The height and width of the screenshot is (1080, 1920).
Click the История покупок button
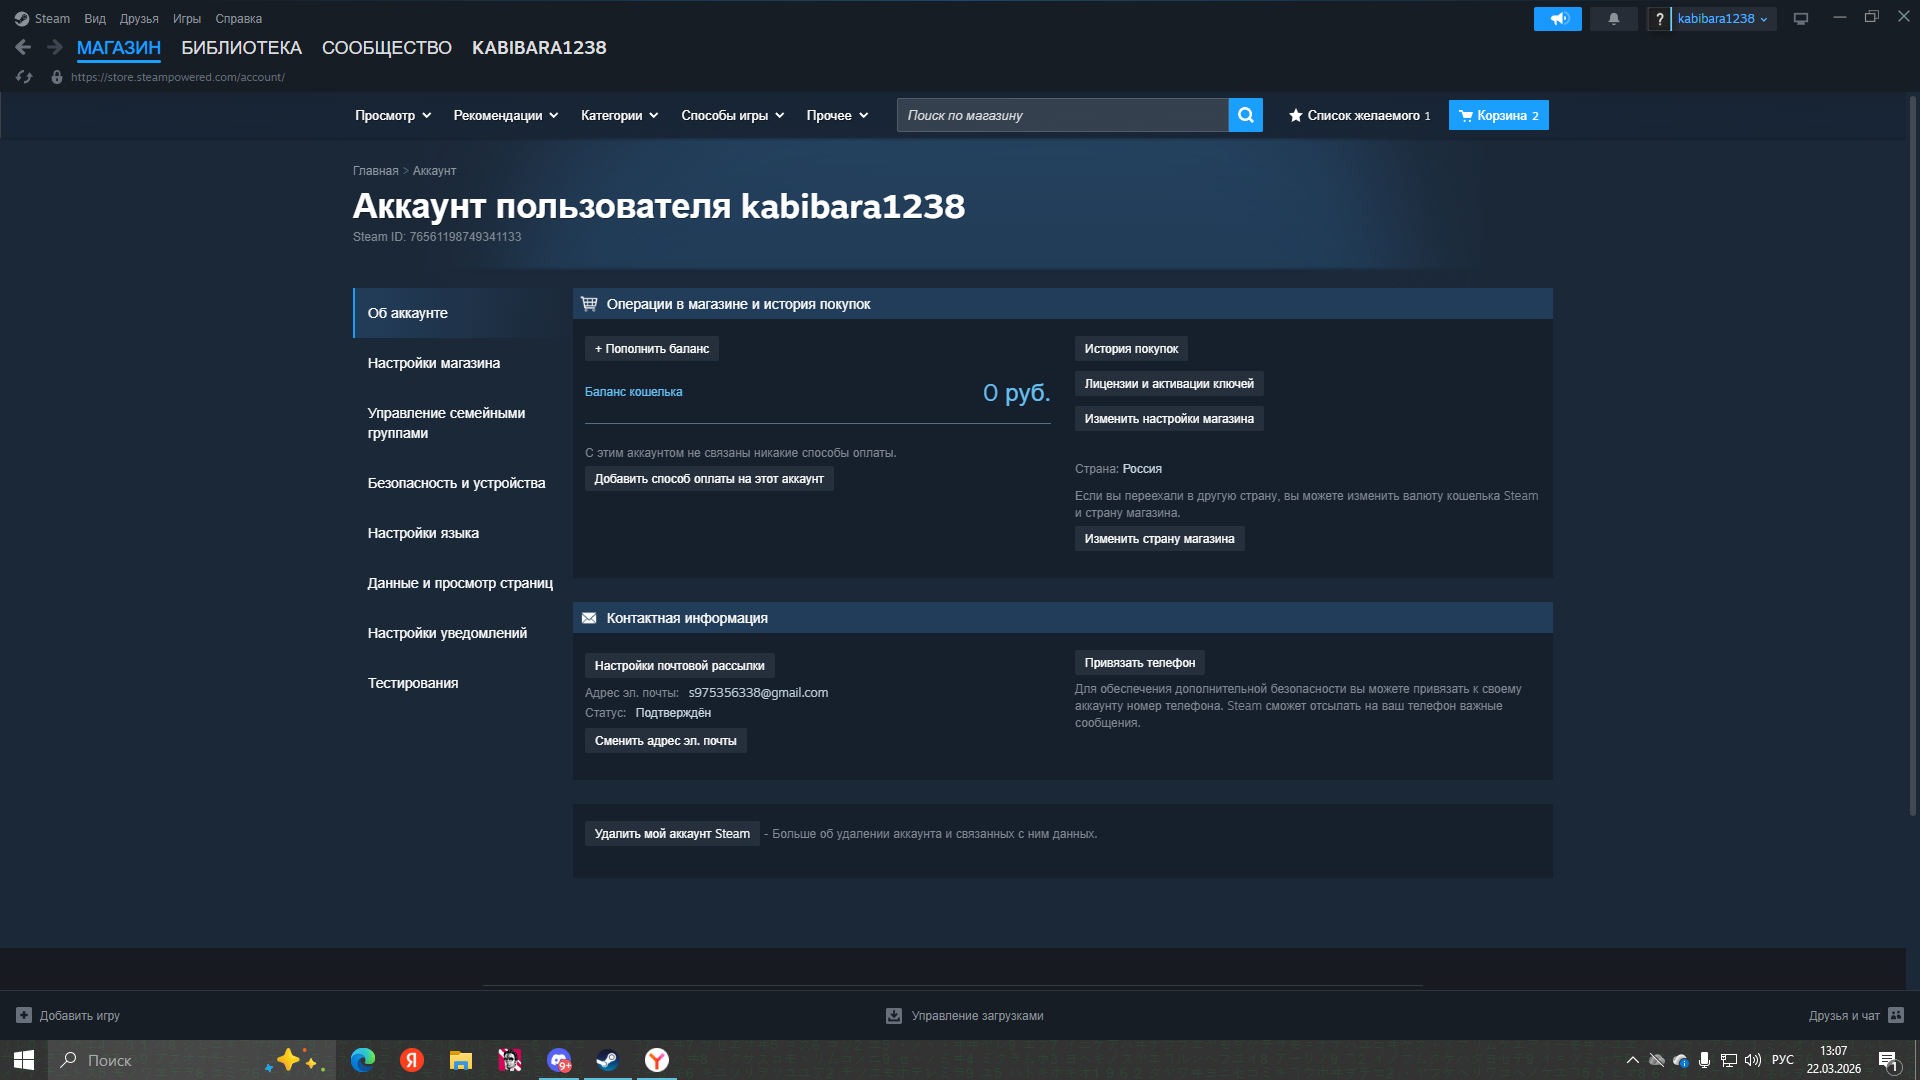(1130, 349)
